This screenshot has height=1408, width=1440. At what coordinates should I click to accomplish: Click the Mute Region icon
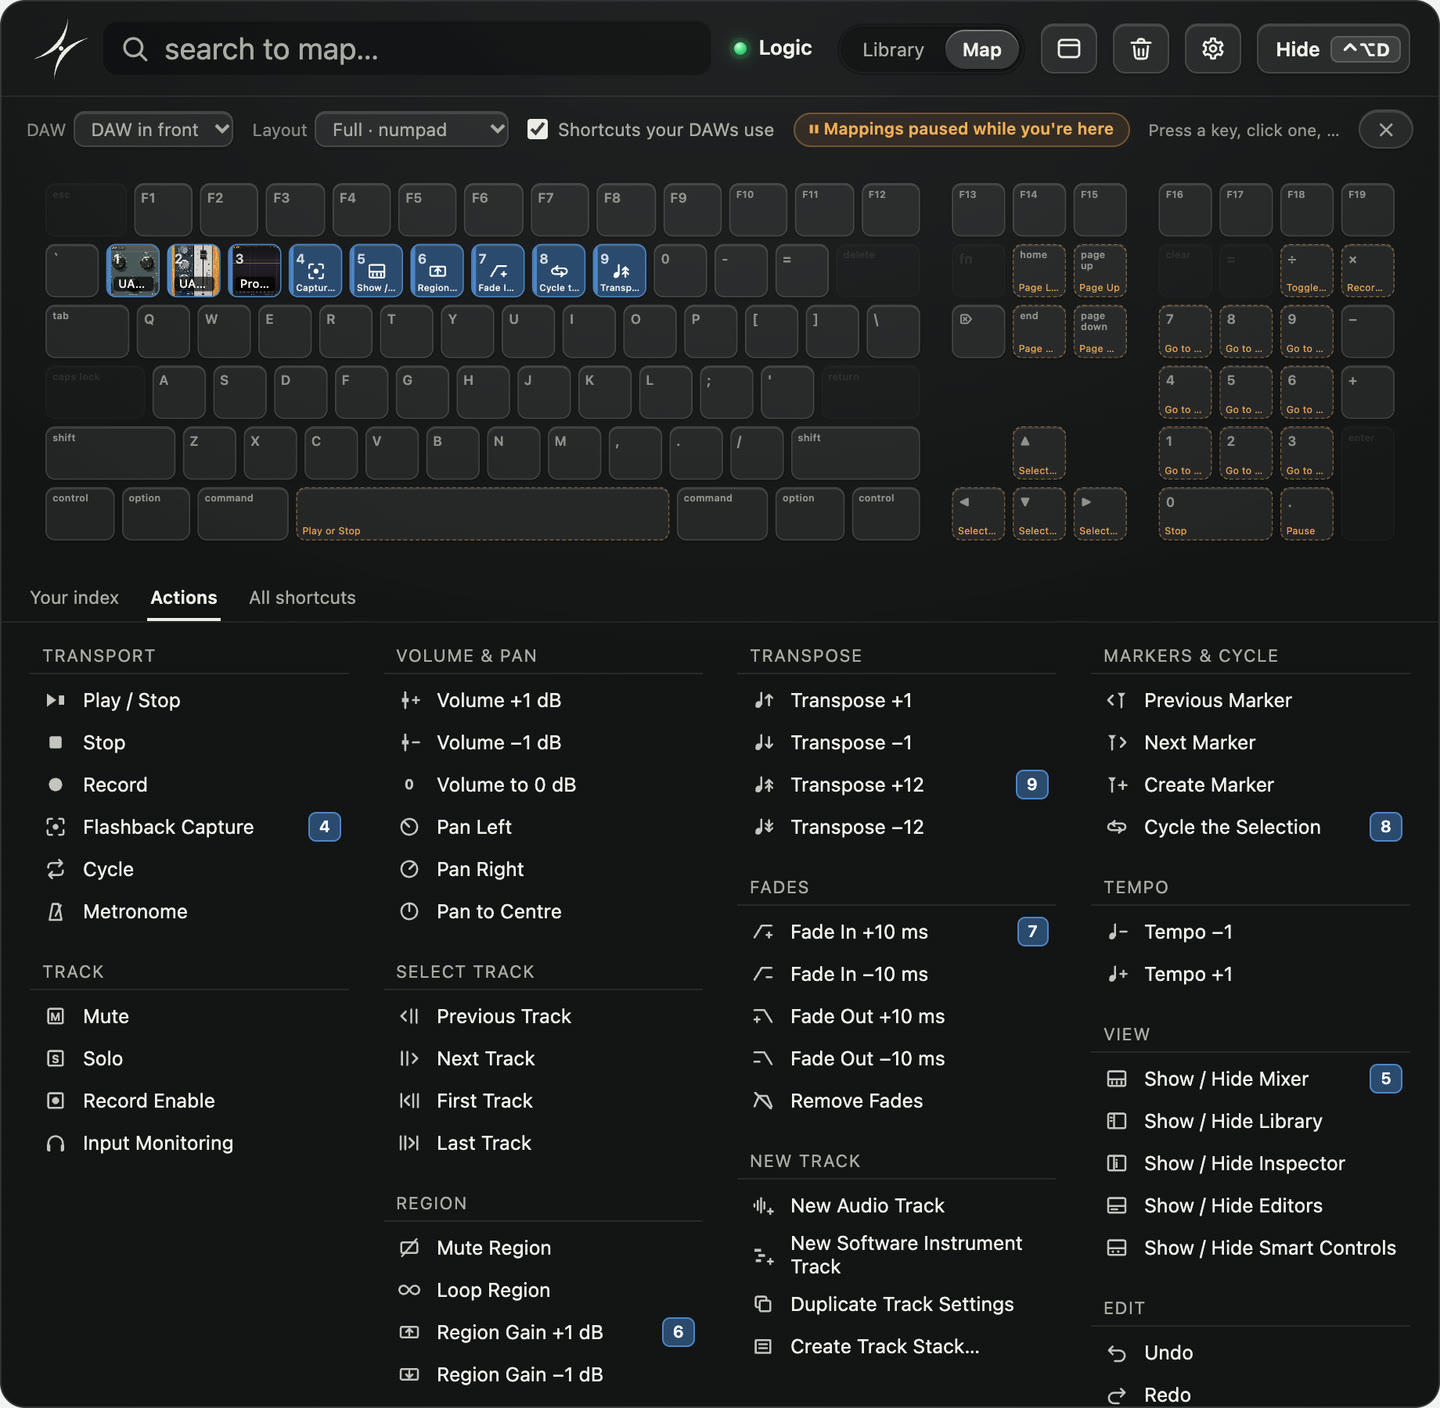pos(409,1248)
